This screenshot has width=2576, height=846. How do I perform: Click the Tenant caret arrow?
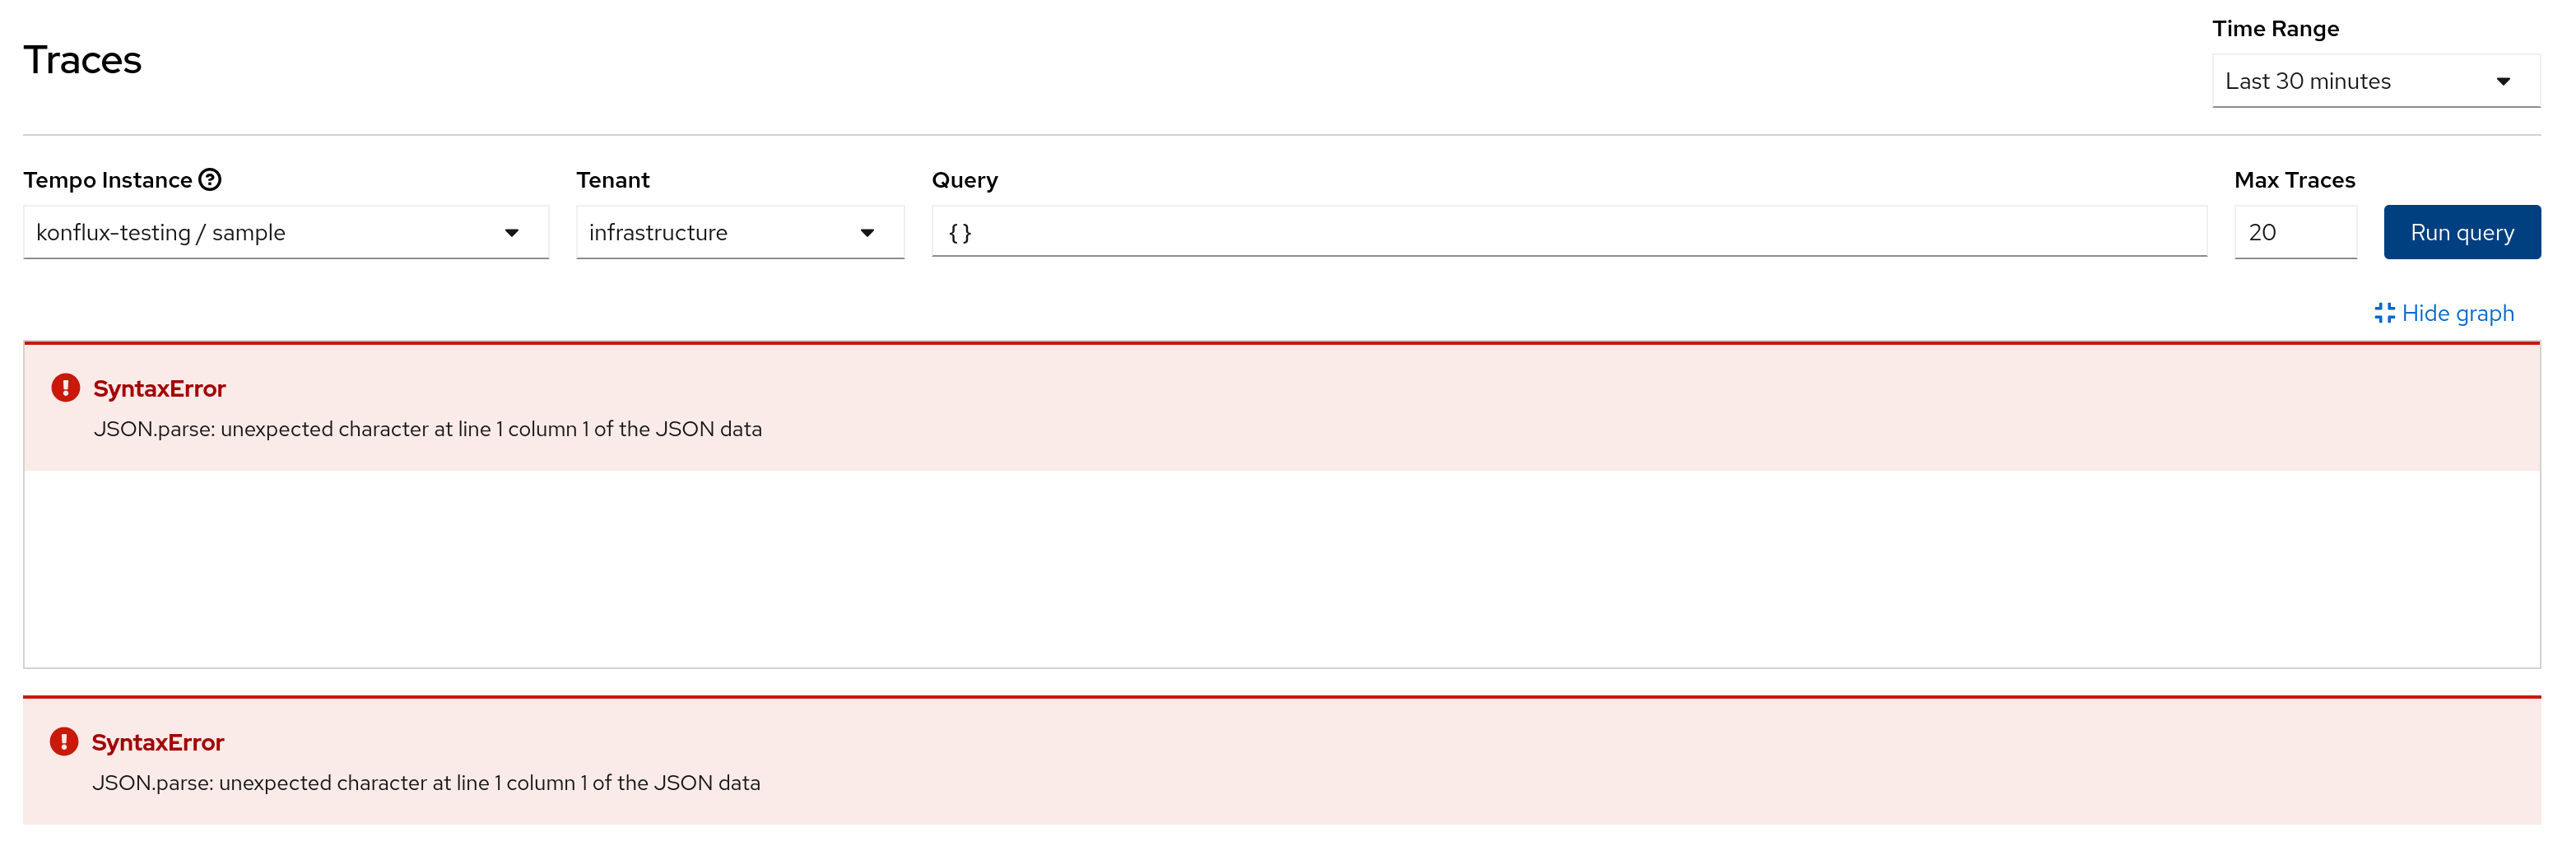click(867, 233)
